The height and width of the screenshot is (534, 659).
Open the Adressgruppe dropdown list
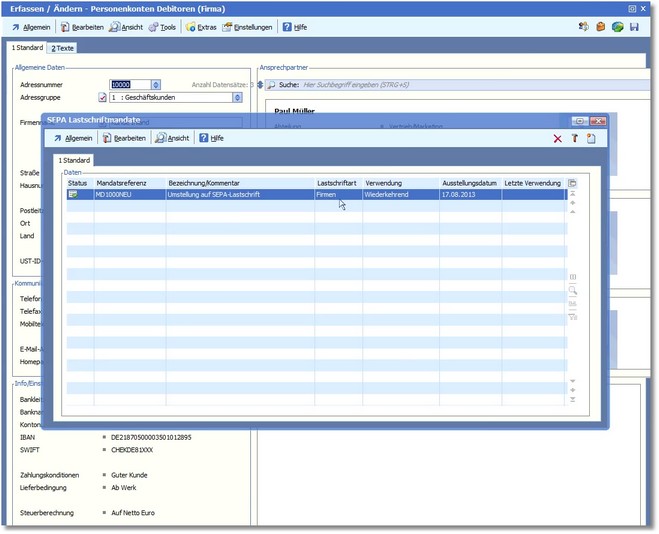237,98
